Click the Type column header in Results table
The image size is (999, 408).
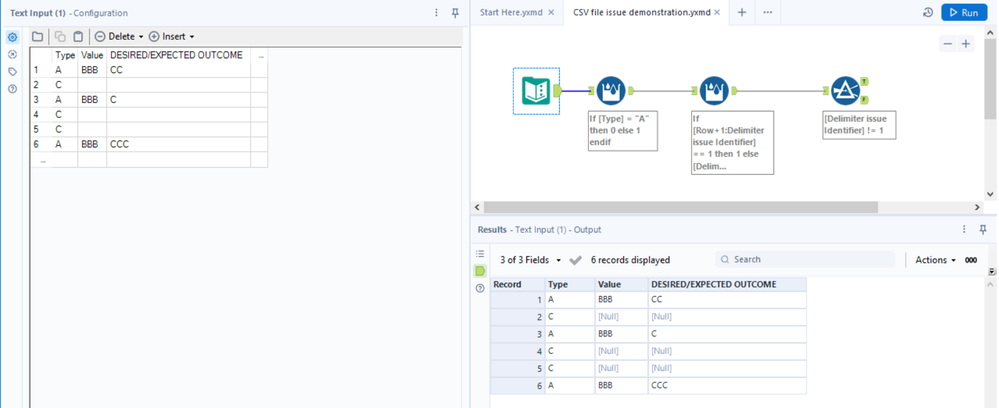(570, 284)
